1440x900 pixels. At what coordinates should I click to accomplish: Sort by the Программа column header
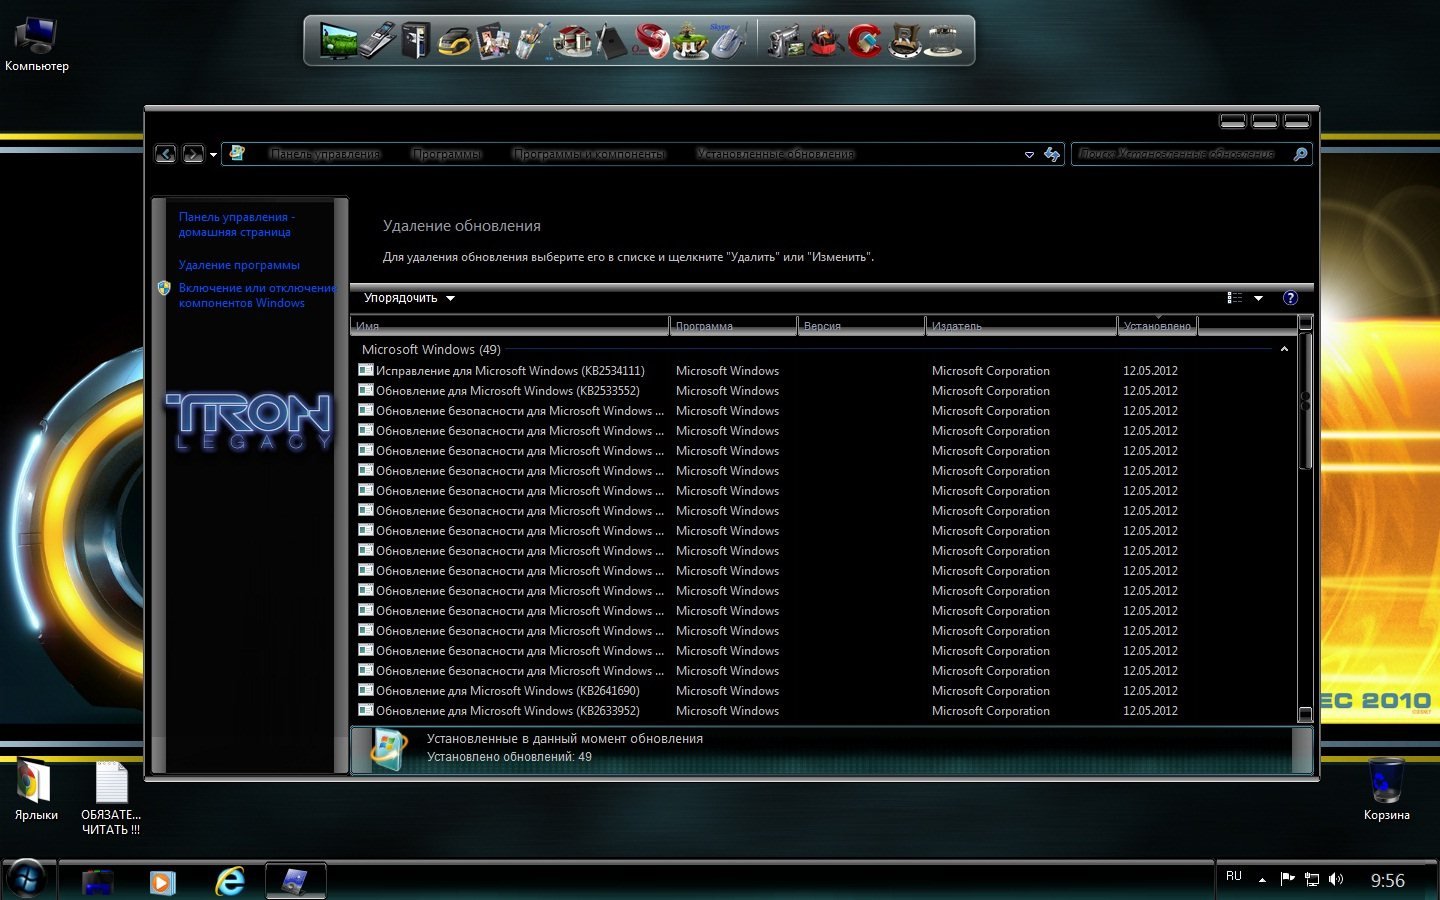point(733,326)
